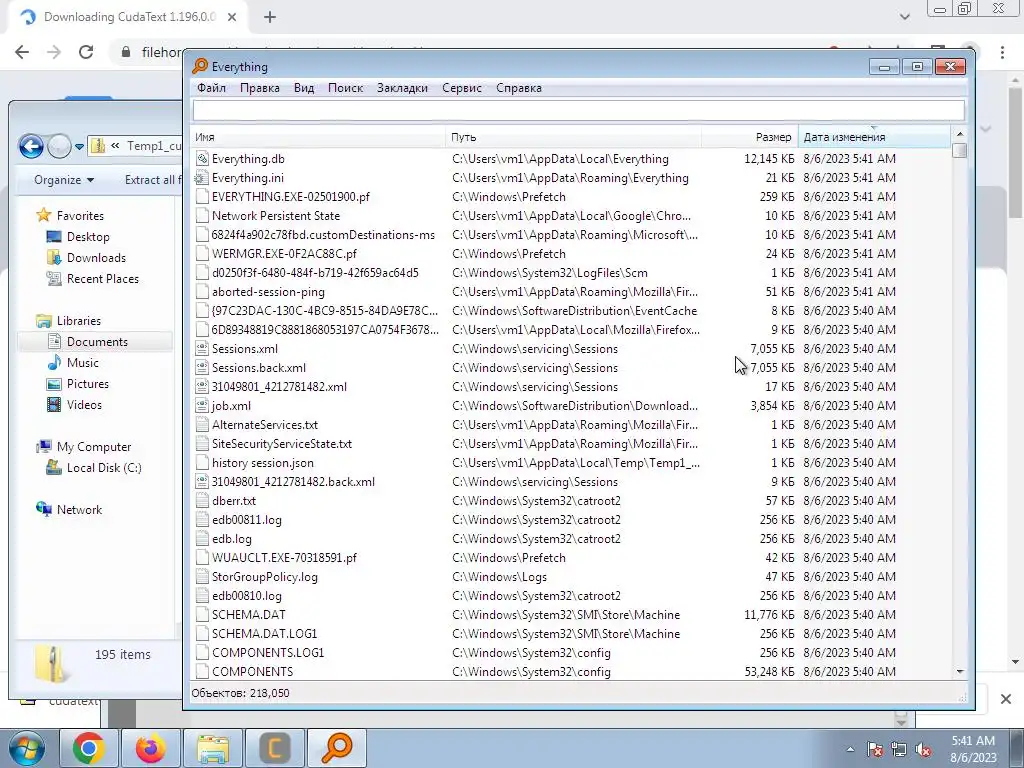Open the Закладки menu
The image size is (1024, 768).
402,88
